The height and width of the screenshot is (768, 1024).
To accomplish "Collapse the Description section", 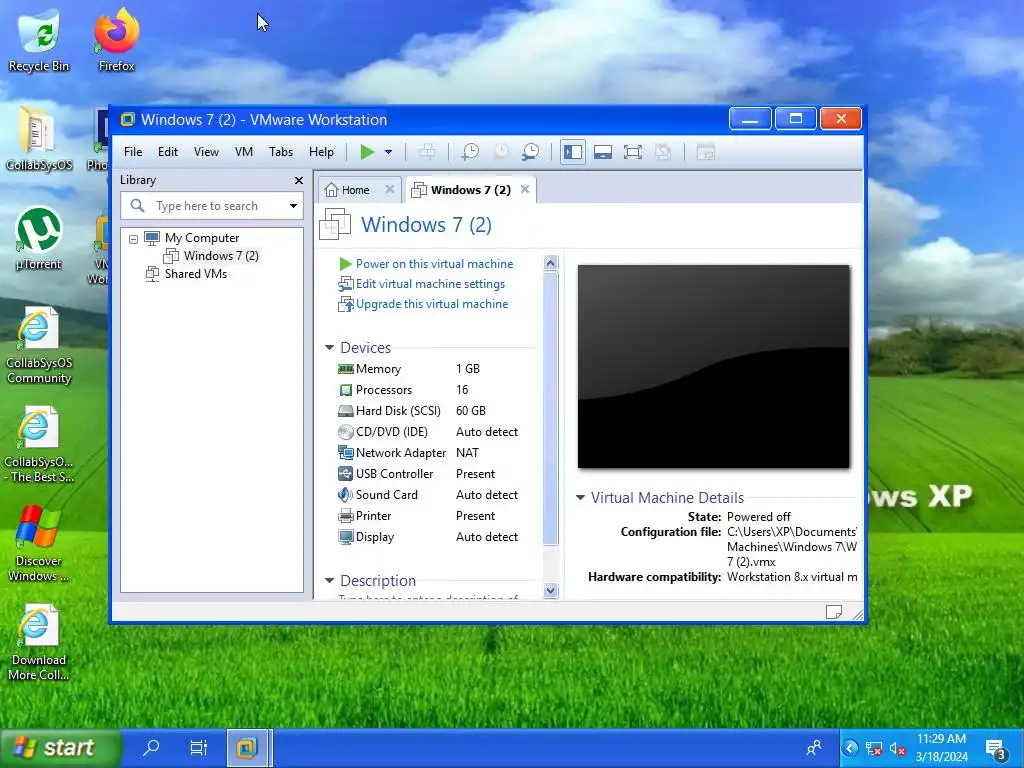I will coord(329,581).
